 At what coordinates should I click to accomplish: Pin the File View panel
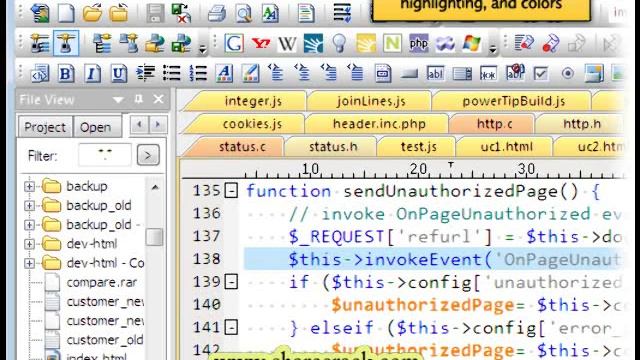(139, 99)
